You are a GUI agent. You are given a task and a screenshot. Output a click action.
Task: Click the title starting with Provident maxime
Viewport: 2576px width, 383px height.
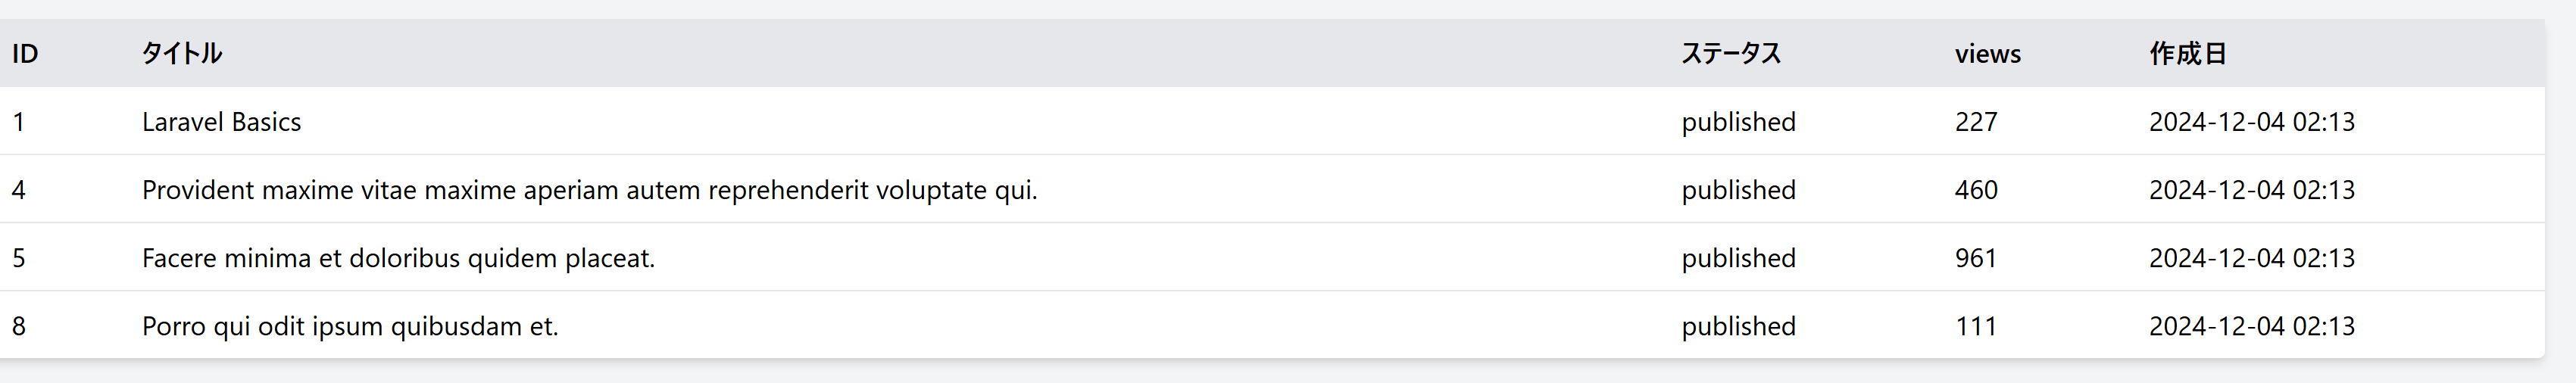(589, 190)
